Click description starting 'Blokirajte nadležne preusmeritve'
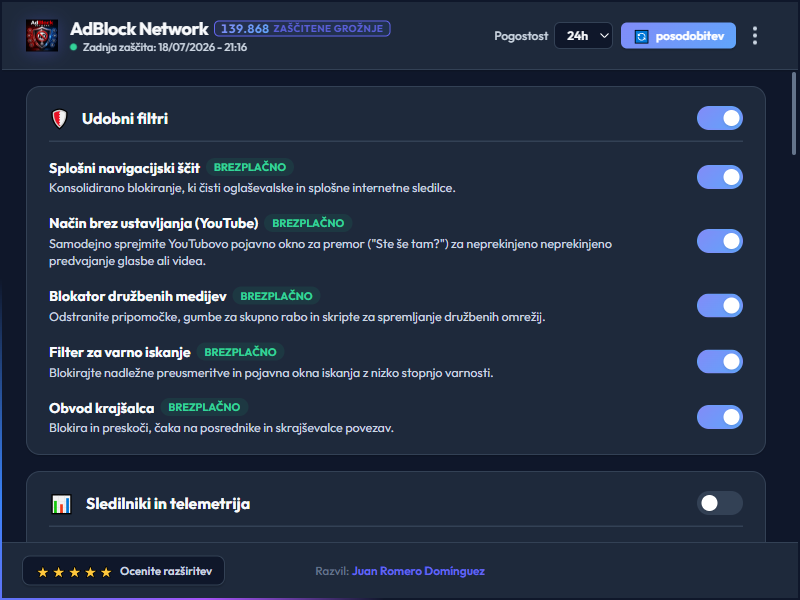 pyautogui.click(x=271, y=373)
